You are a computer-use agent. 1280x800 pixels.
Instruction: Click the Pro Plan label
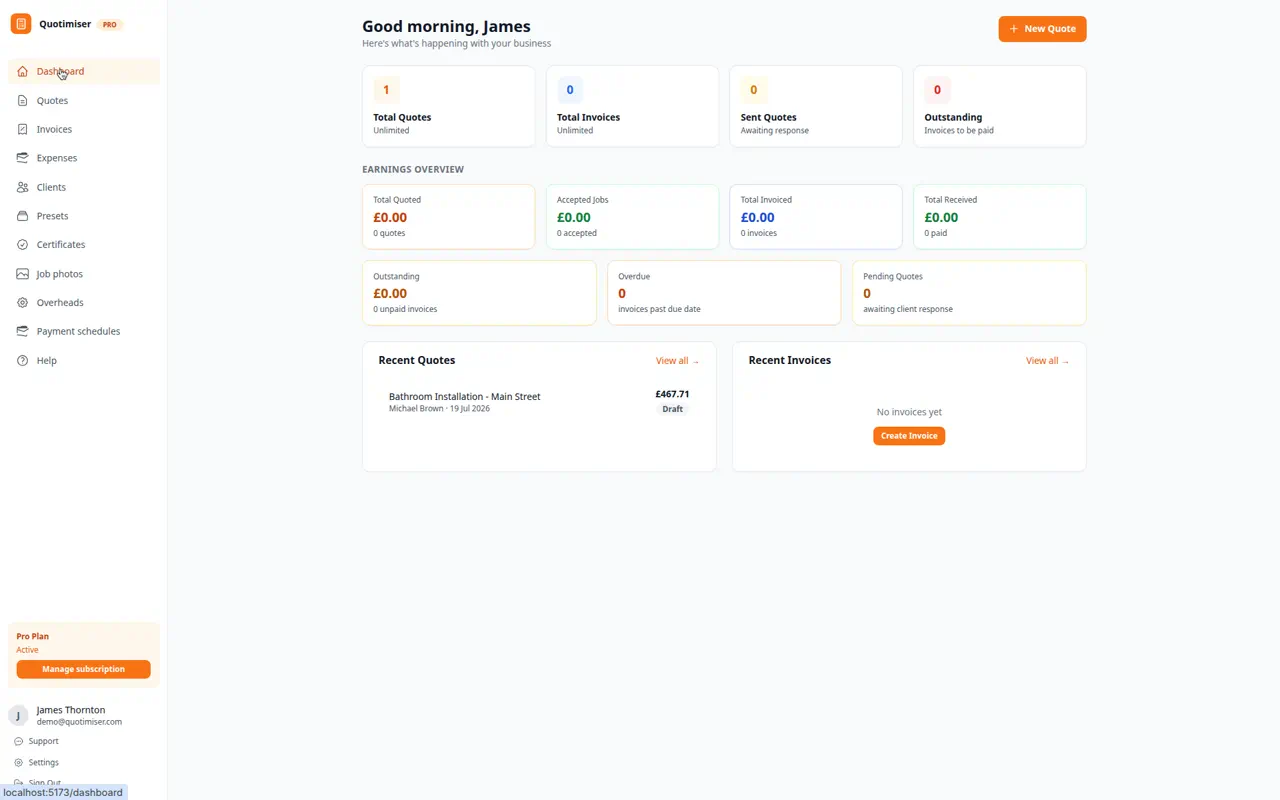pos(33,636)
